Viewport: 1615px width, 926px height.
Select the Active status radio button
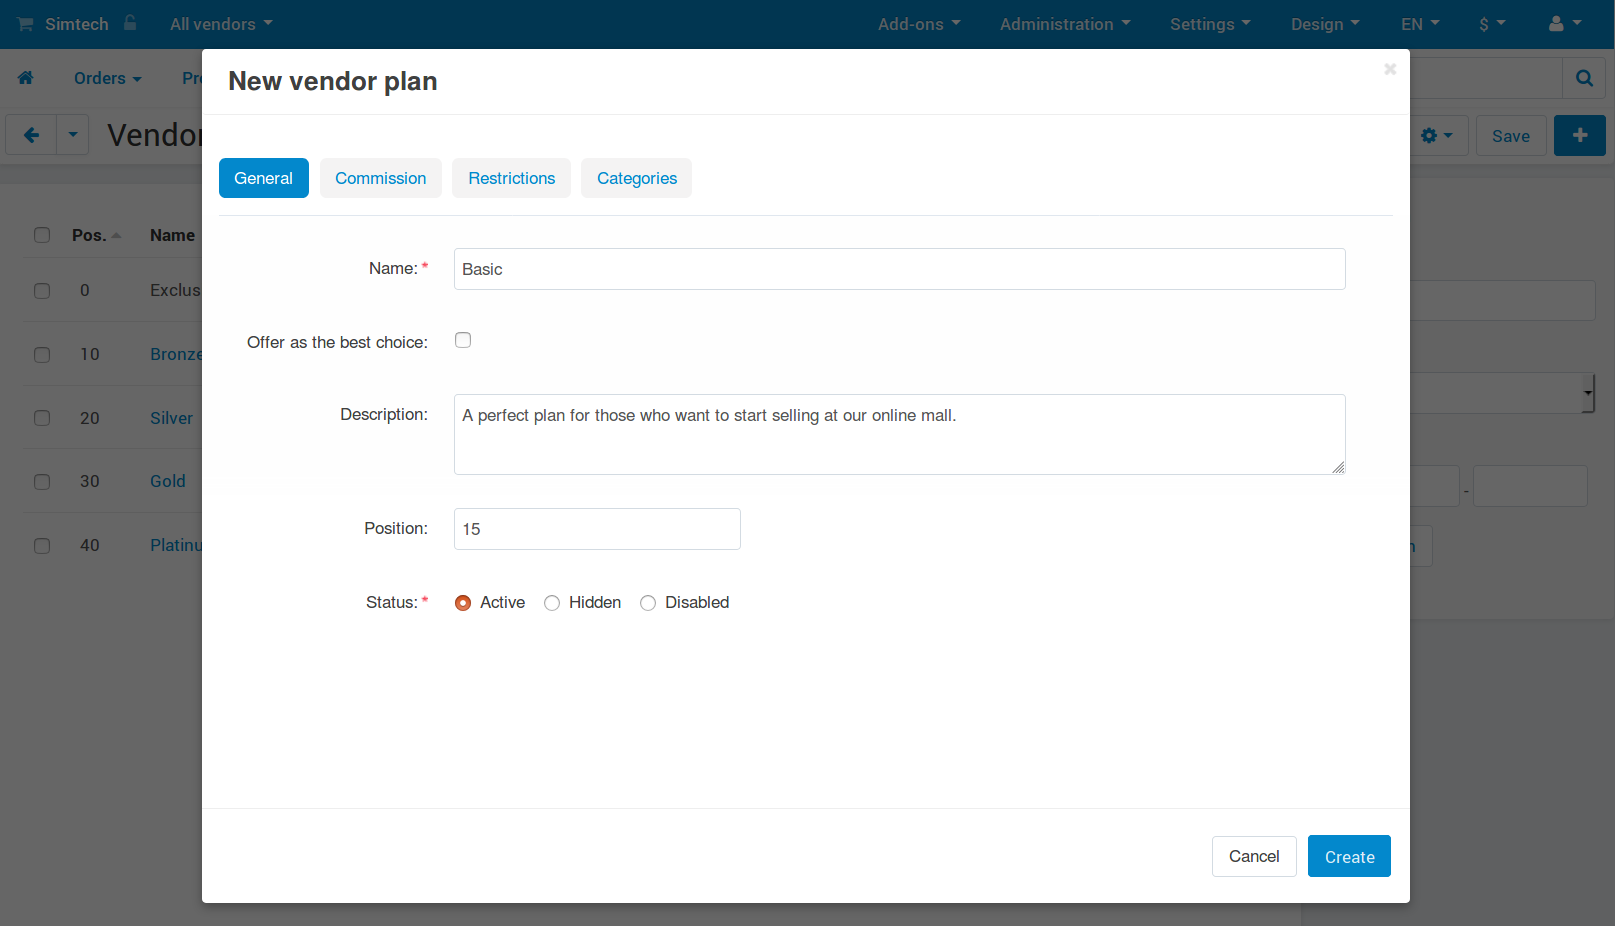(463, 603)
